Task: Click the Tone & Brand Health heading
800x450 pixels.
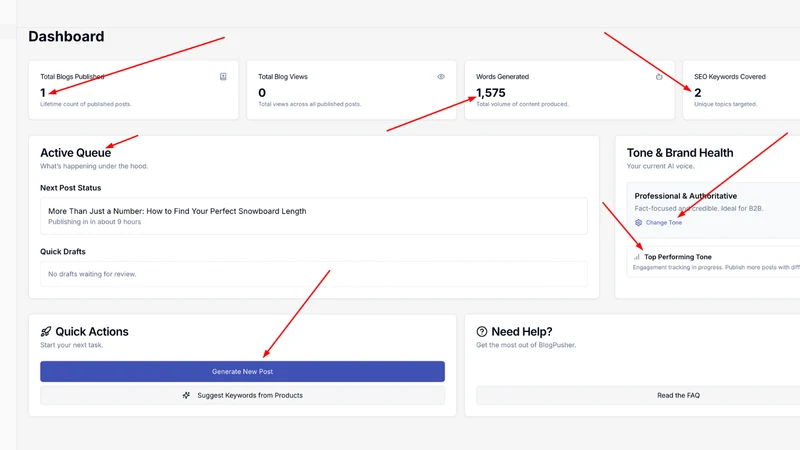Action: [680, 153]
